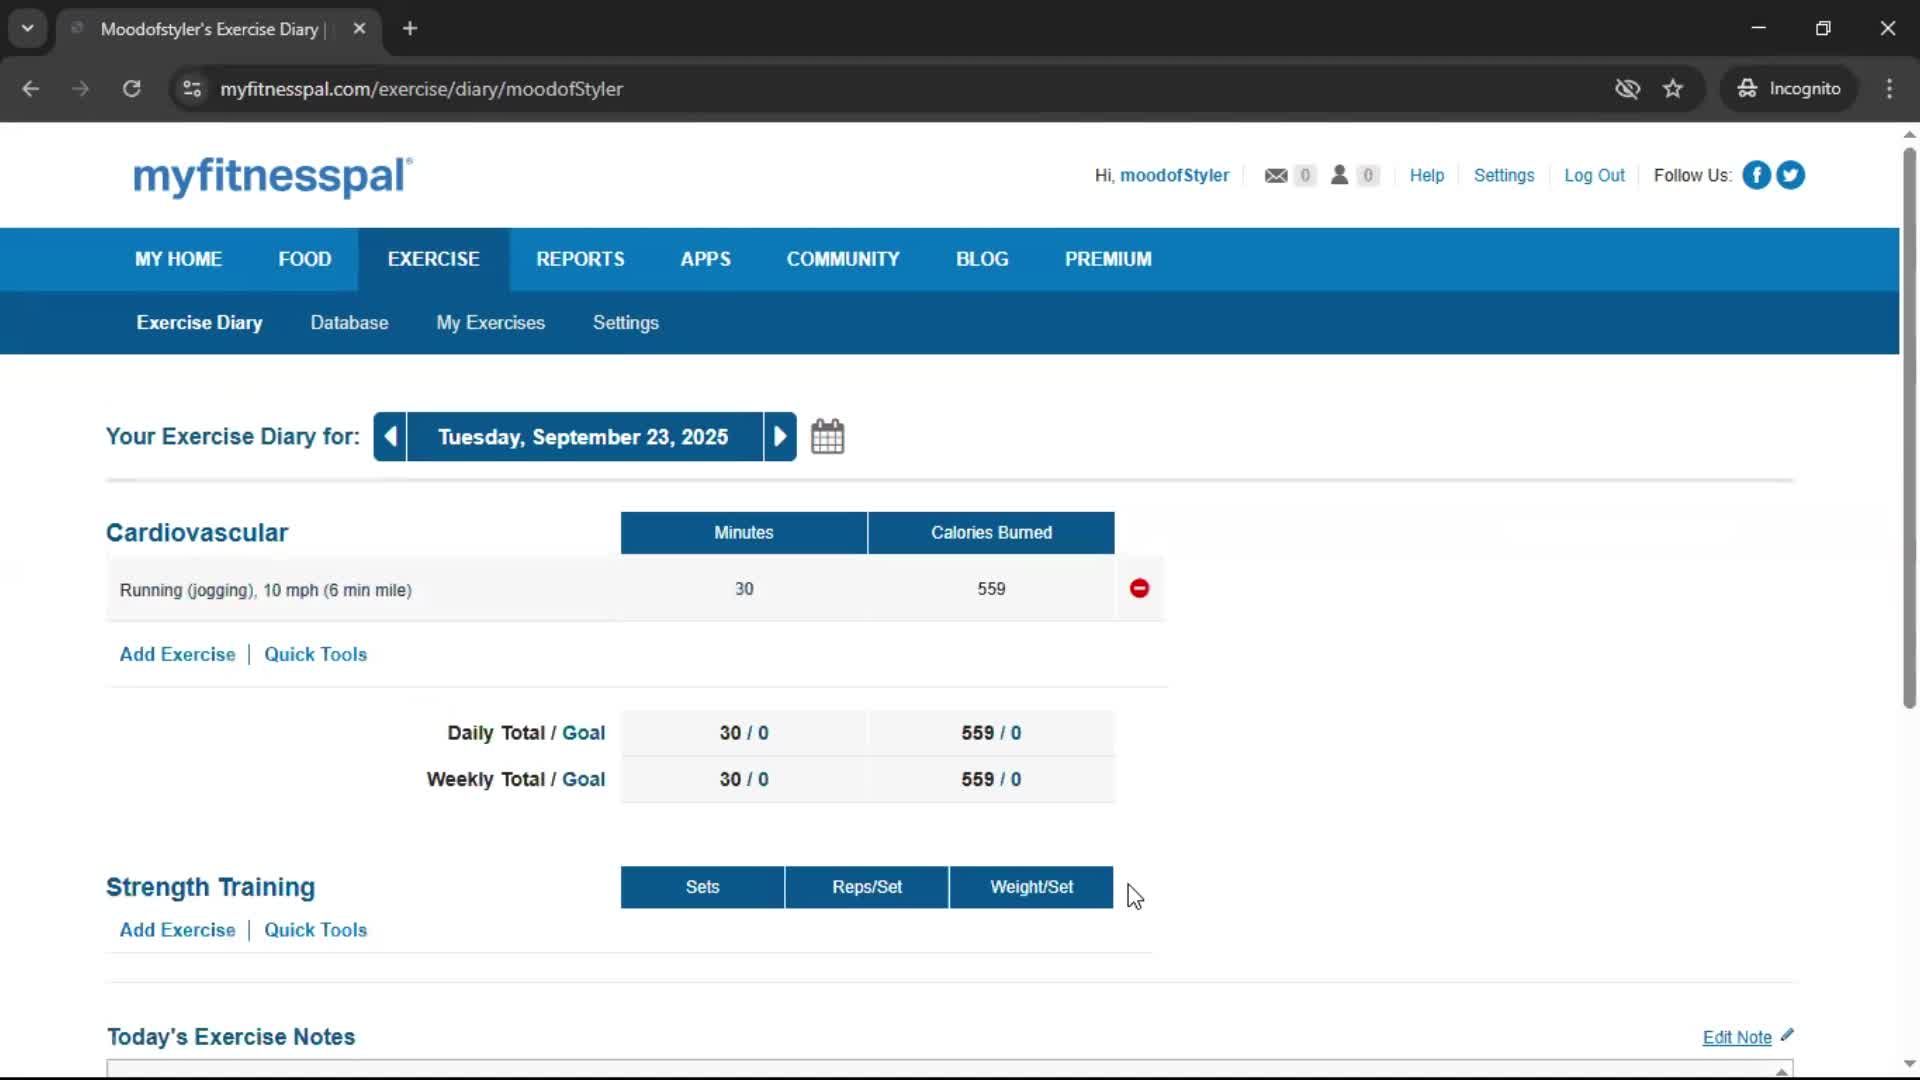Go to next day arrow
Viewport: 1920px width, 1080px height.
point(780,437)
